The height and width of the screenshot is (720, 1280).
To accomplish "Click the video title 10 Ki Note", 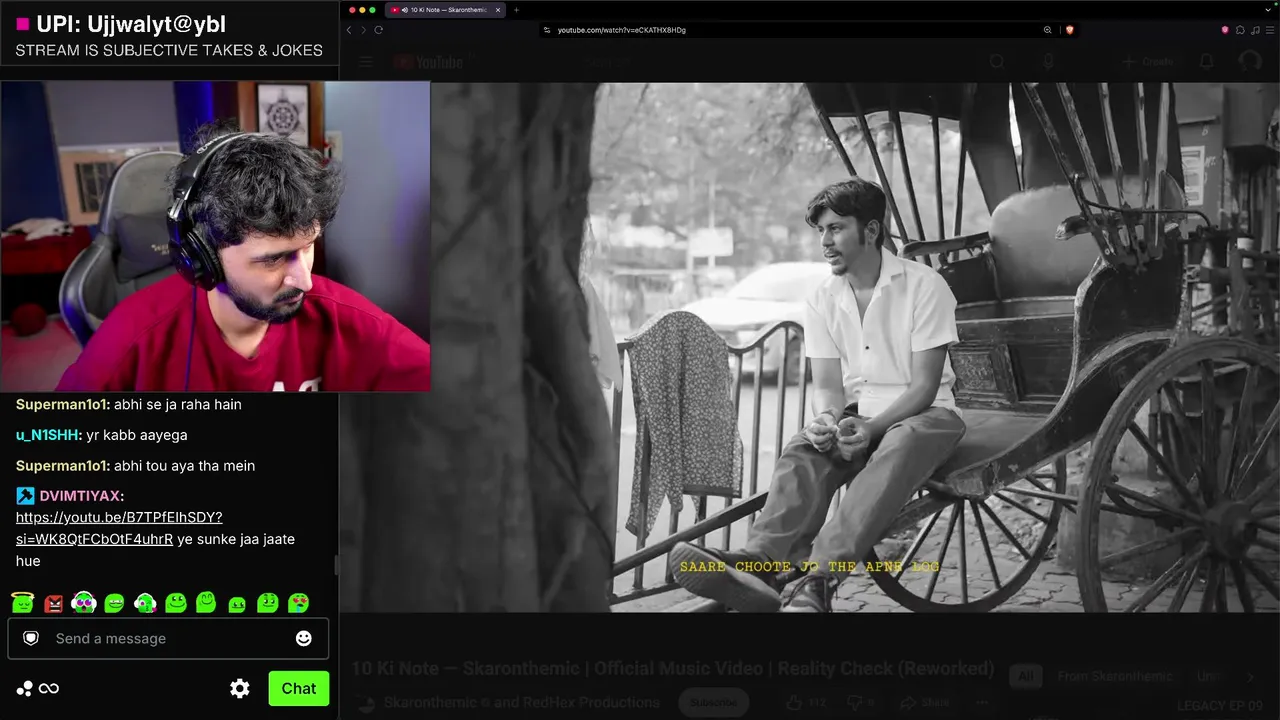I will coord(673,668).
